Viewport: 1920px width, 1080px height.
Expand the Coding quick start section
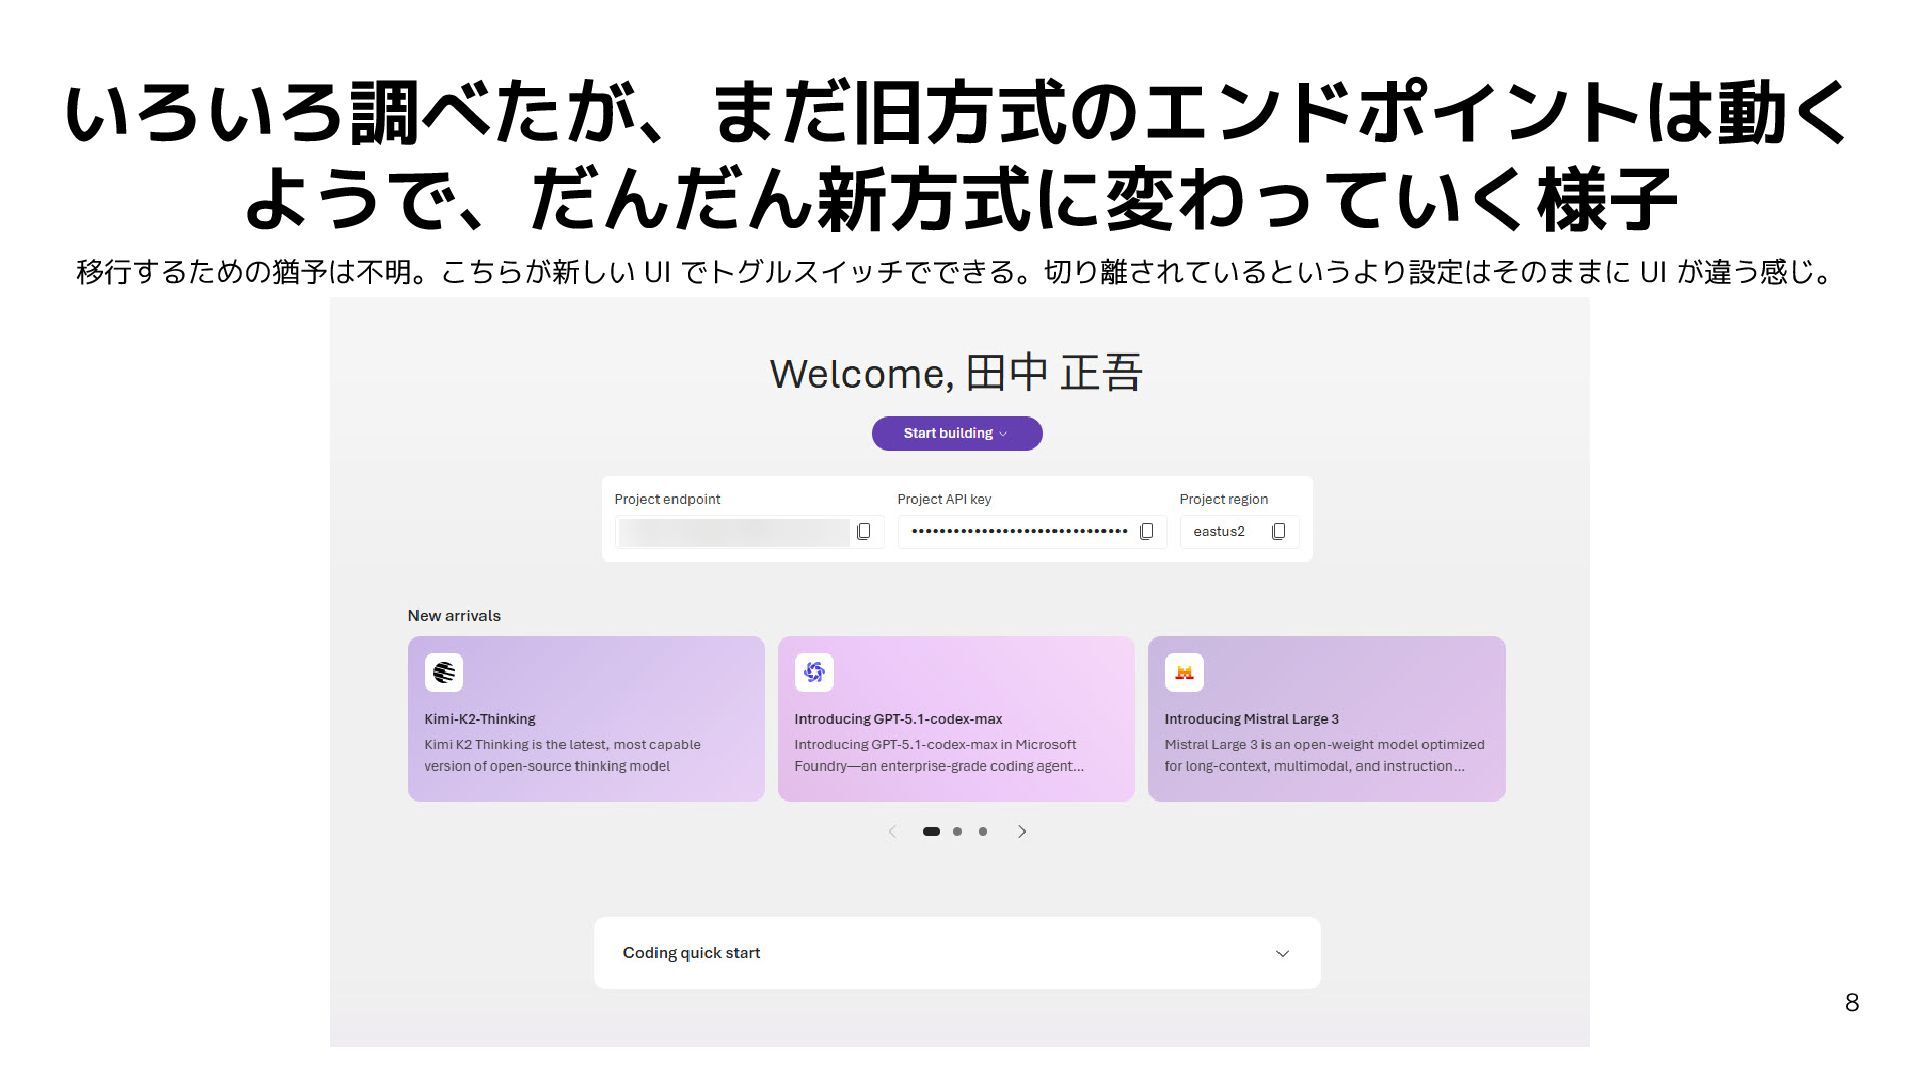pos(691,953)
